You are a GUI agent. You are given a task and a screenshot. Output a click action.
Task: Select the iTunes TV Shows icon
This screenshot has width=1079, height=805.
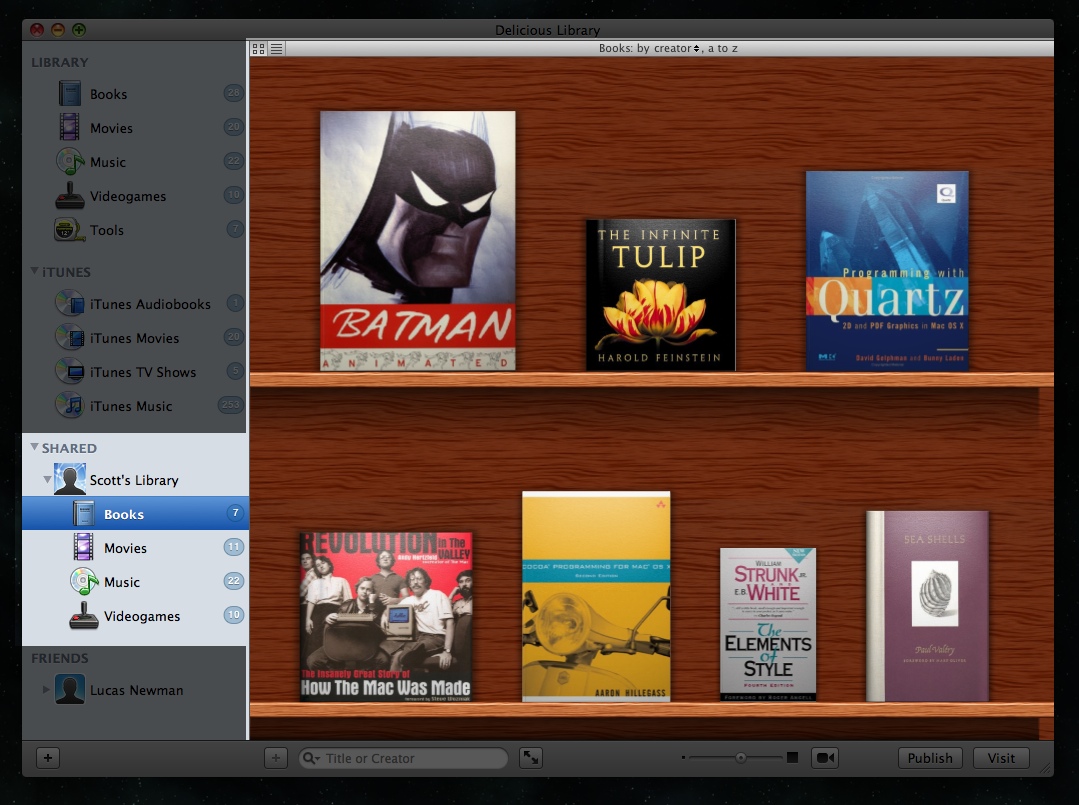[x=70, y=372]
